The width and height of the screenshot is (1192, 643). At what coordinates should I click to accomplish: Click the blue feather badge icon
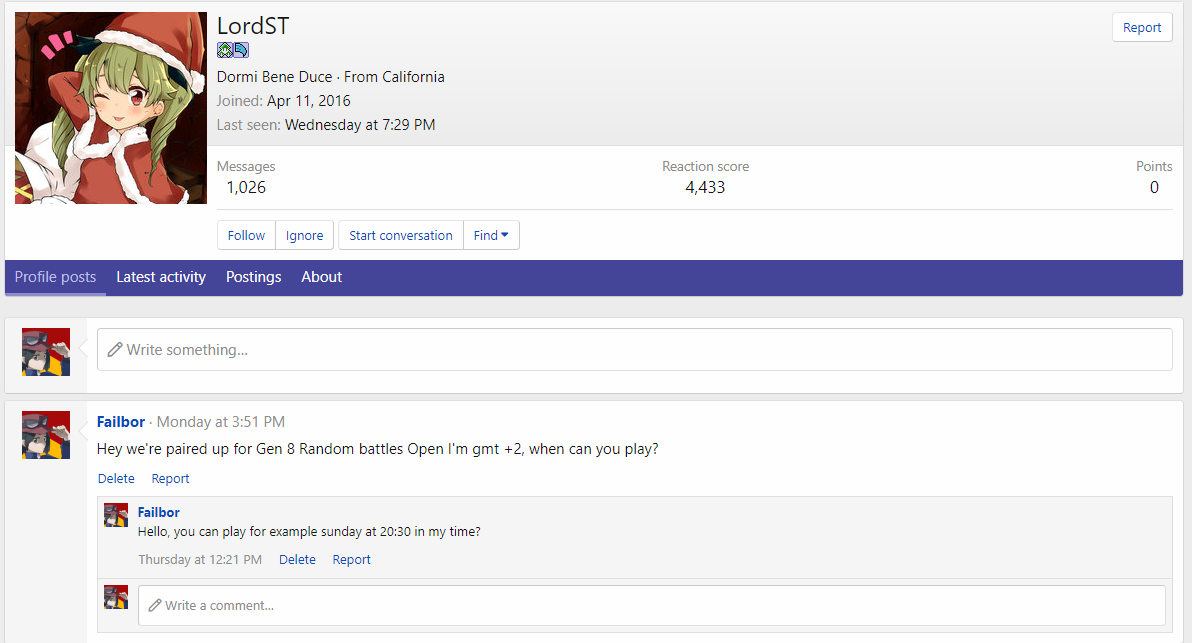(241, 50)
